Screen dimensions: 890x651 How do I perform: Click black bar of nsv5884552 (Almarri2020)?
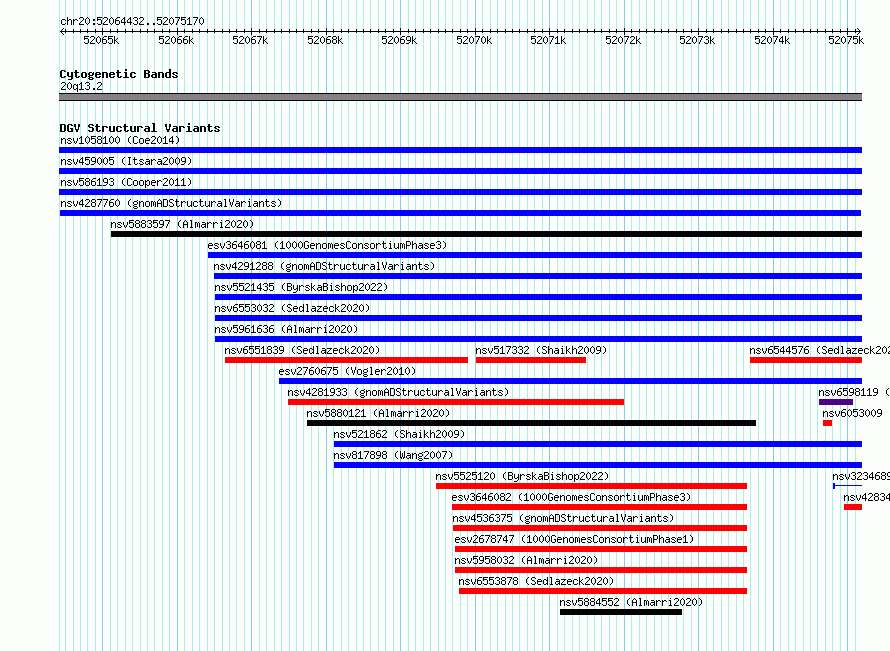click(621, 612)
